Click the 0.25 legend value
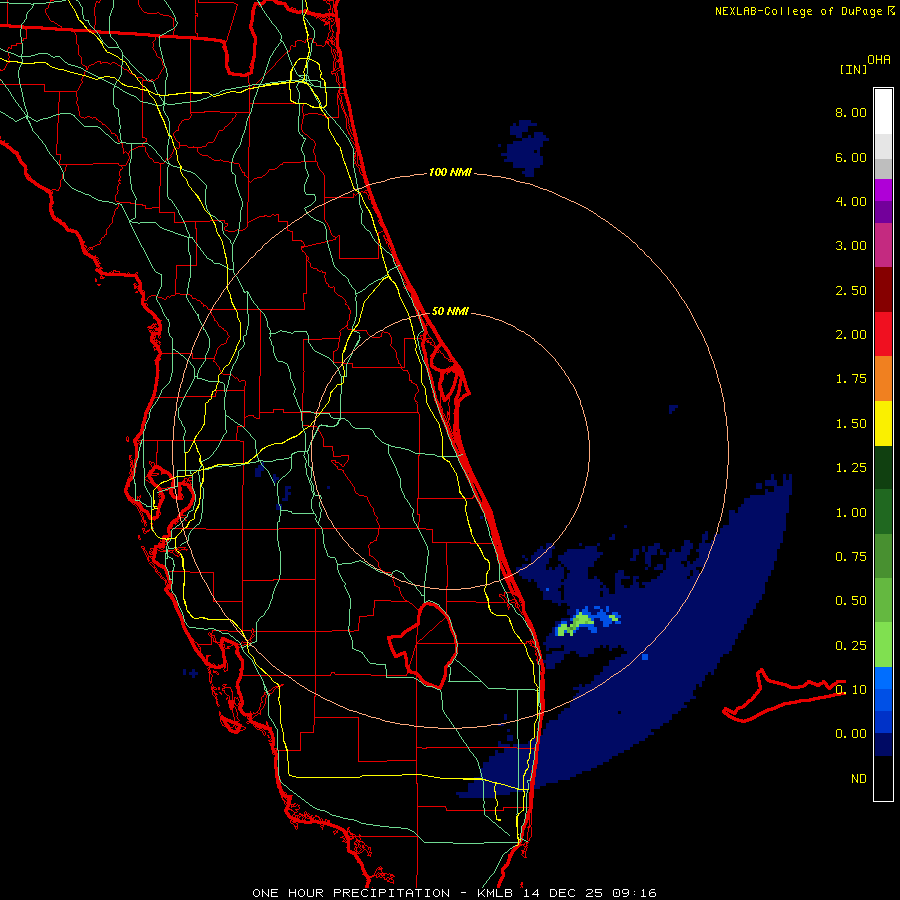This screenshot has height=900, width=900. (851, 646)
